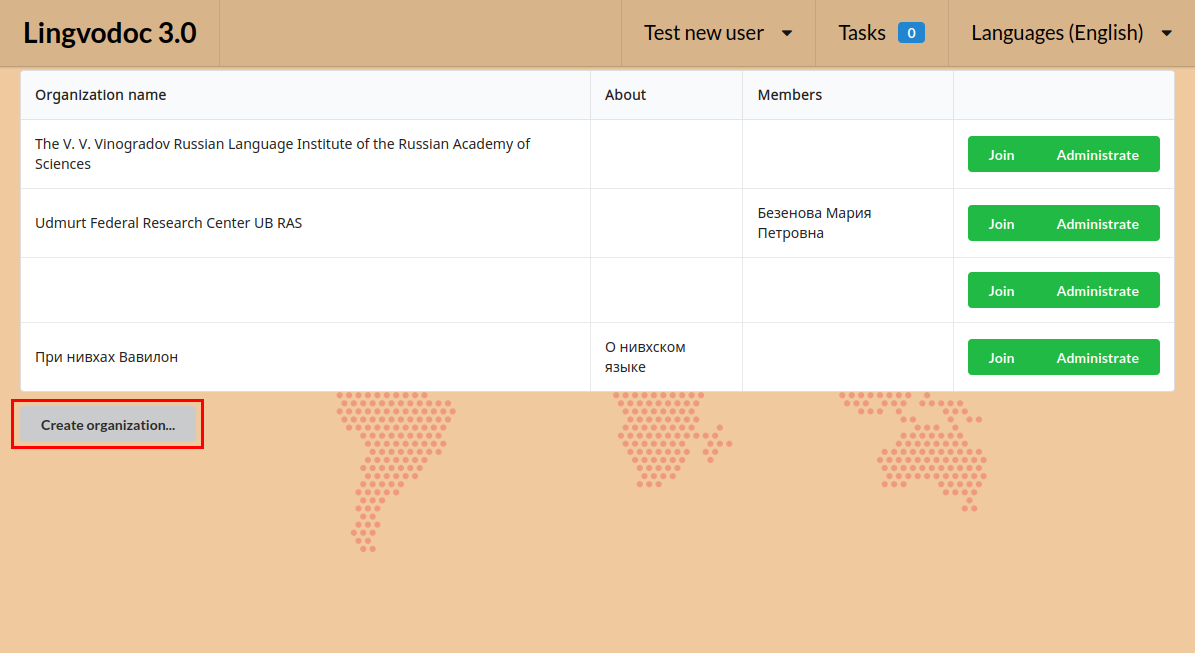Click the Organization name column header
Screen dimensions: 1195x653
[100, 94]
